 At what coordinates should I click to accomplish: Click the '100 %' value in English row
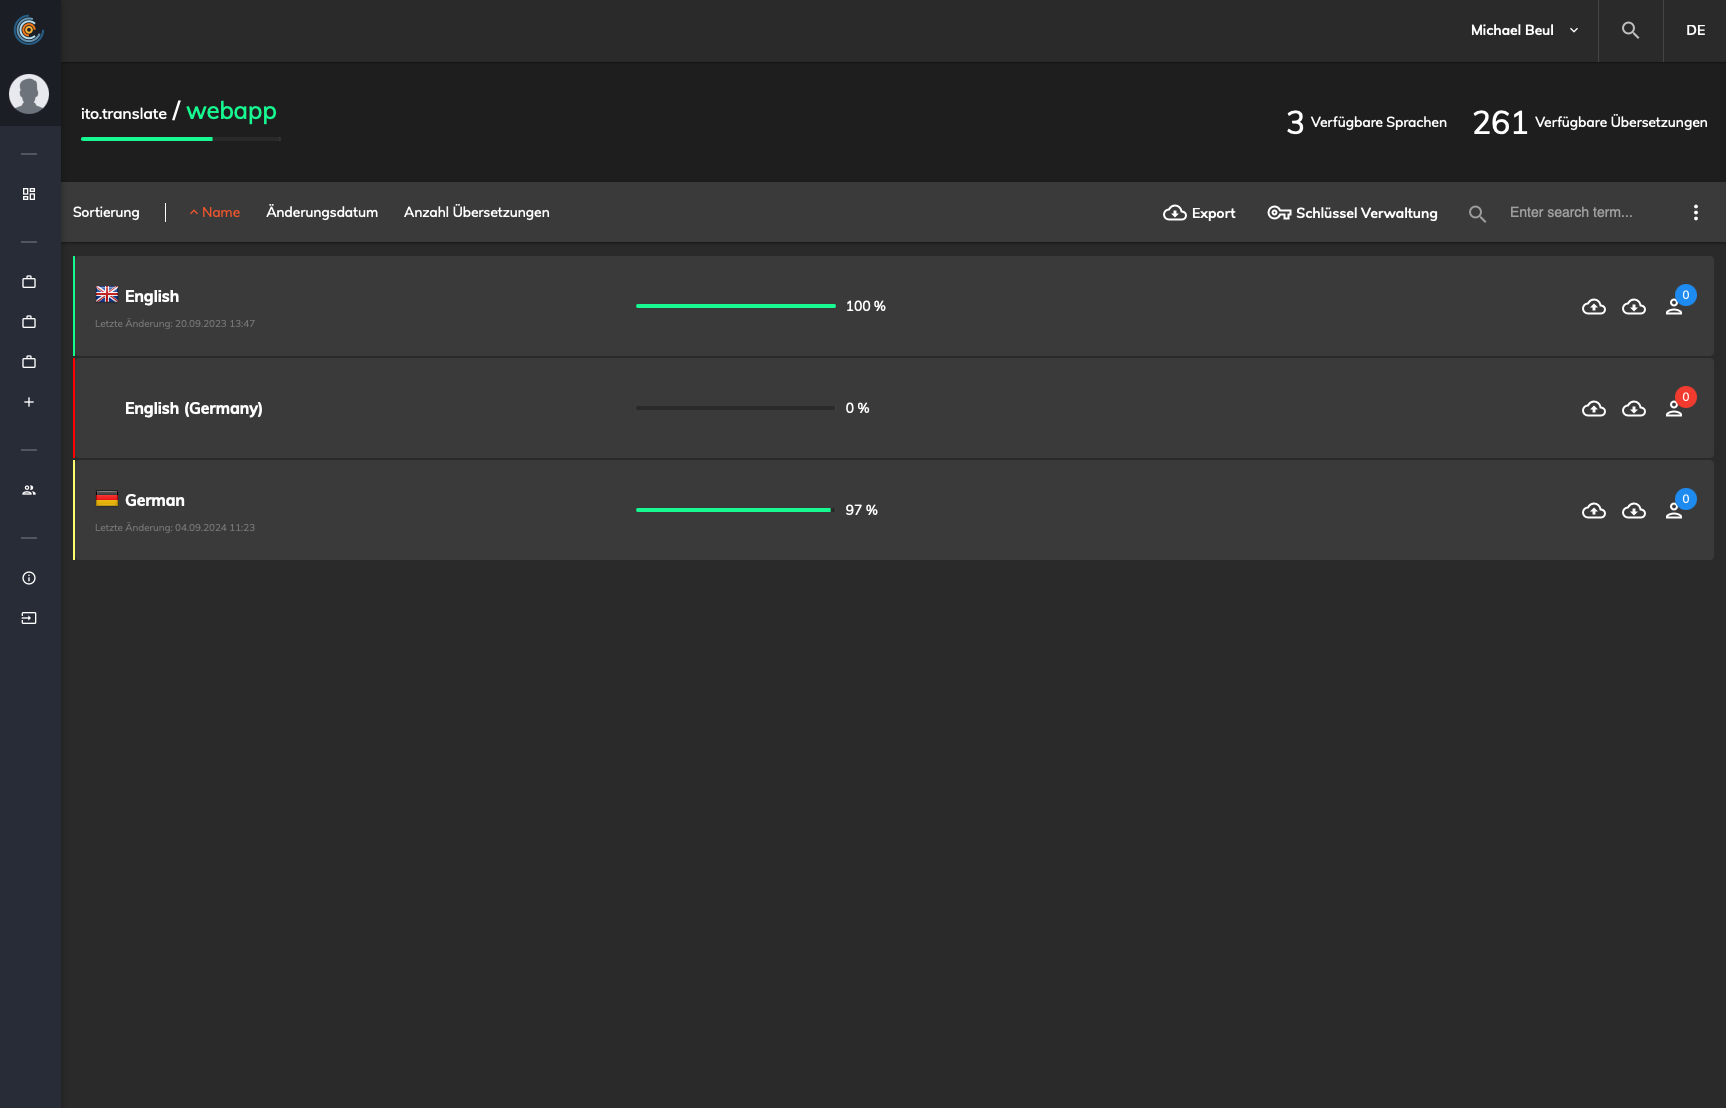click(865, 306)
